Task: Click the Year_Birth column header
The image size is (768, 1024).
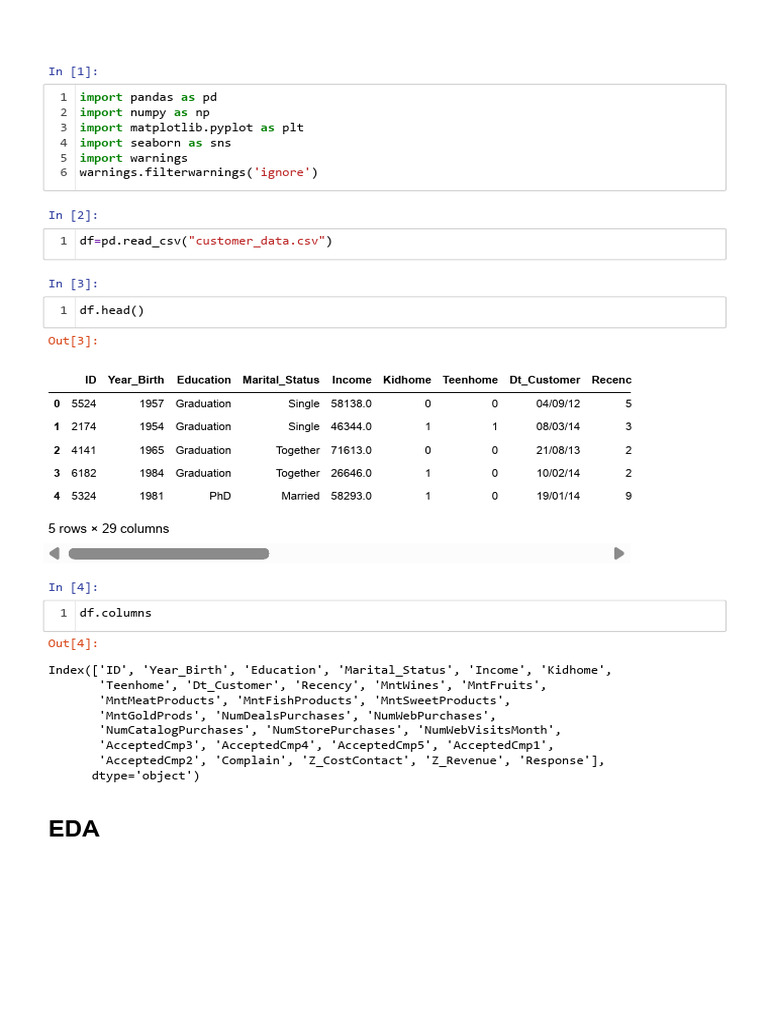Action: click(x=136, y=380)
